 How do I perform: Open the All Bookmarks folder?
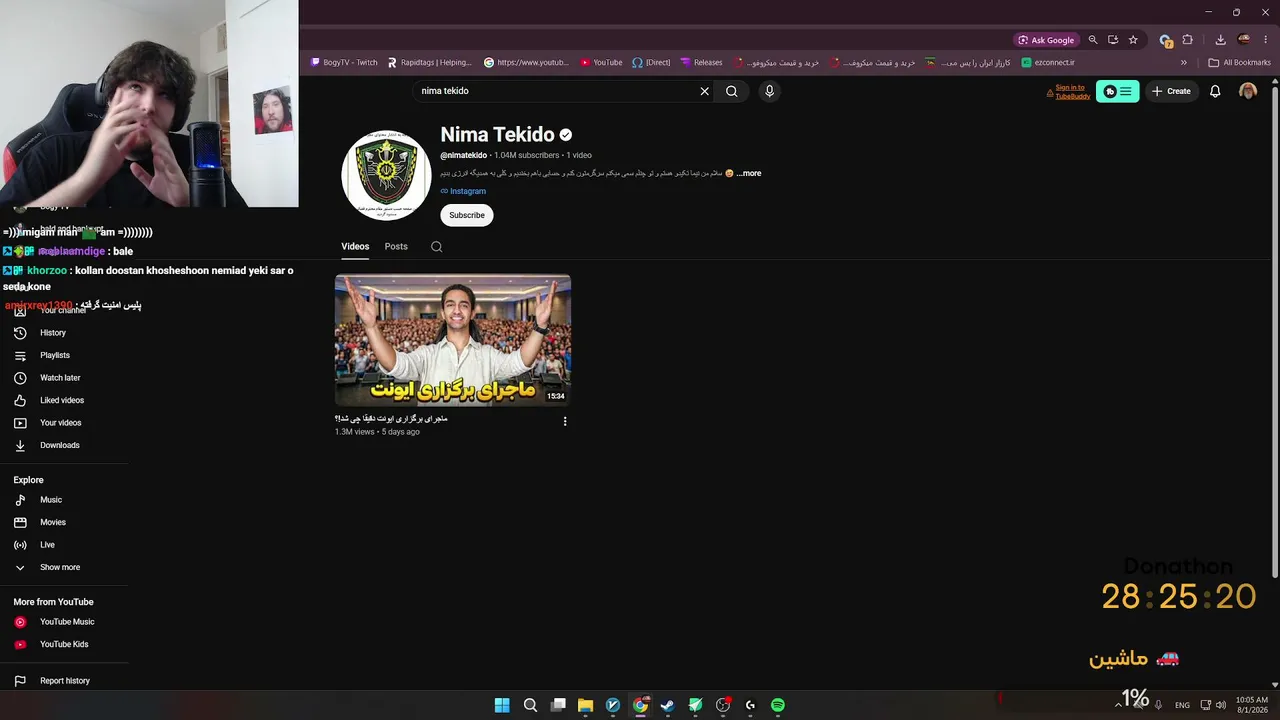pos(1239,62)
